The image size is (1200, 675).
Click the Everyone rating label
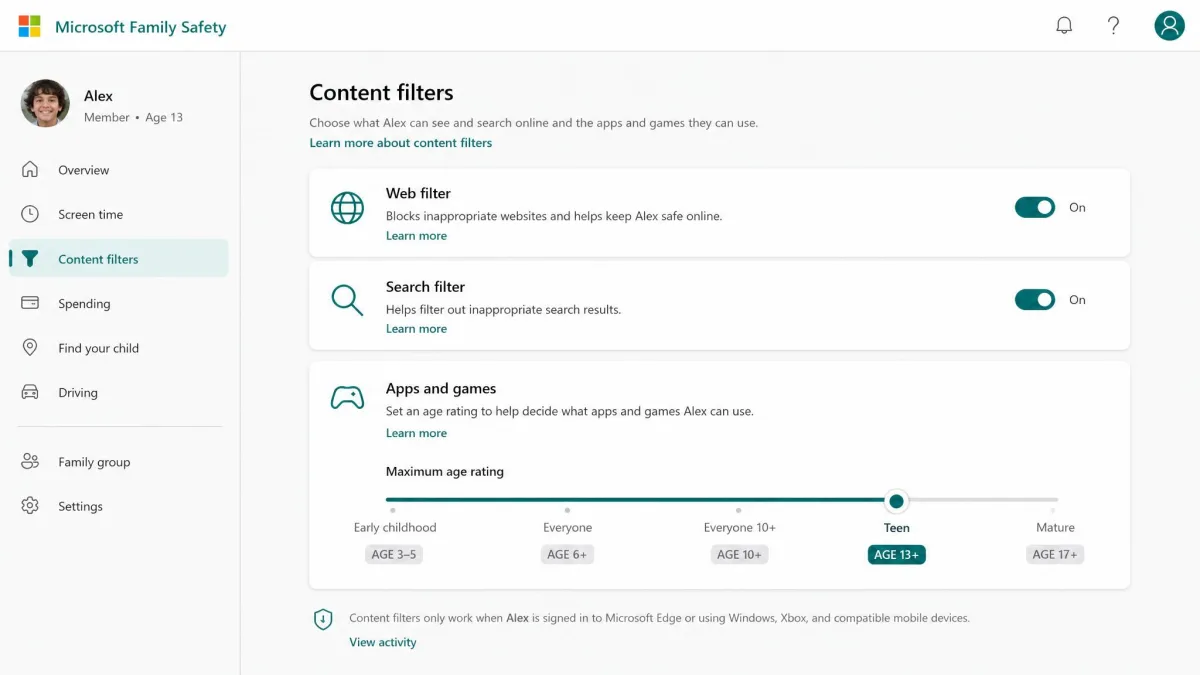pos(567,527)
